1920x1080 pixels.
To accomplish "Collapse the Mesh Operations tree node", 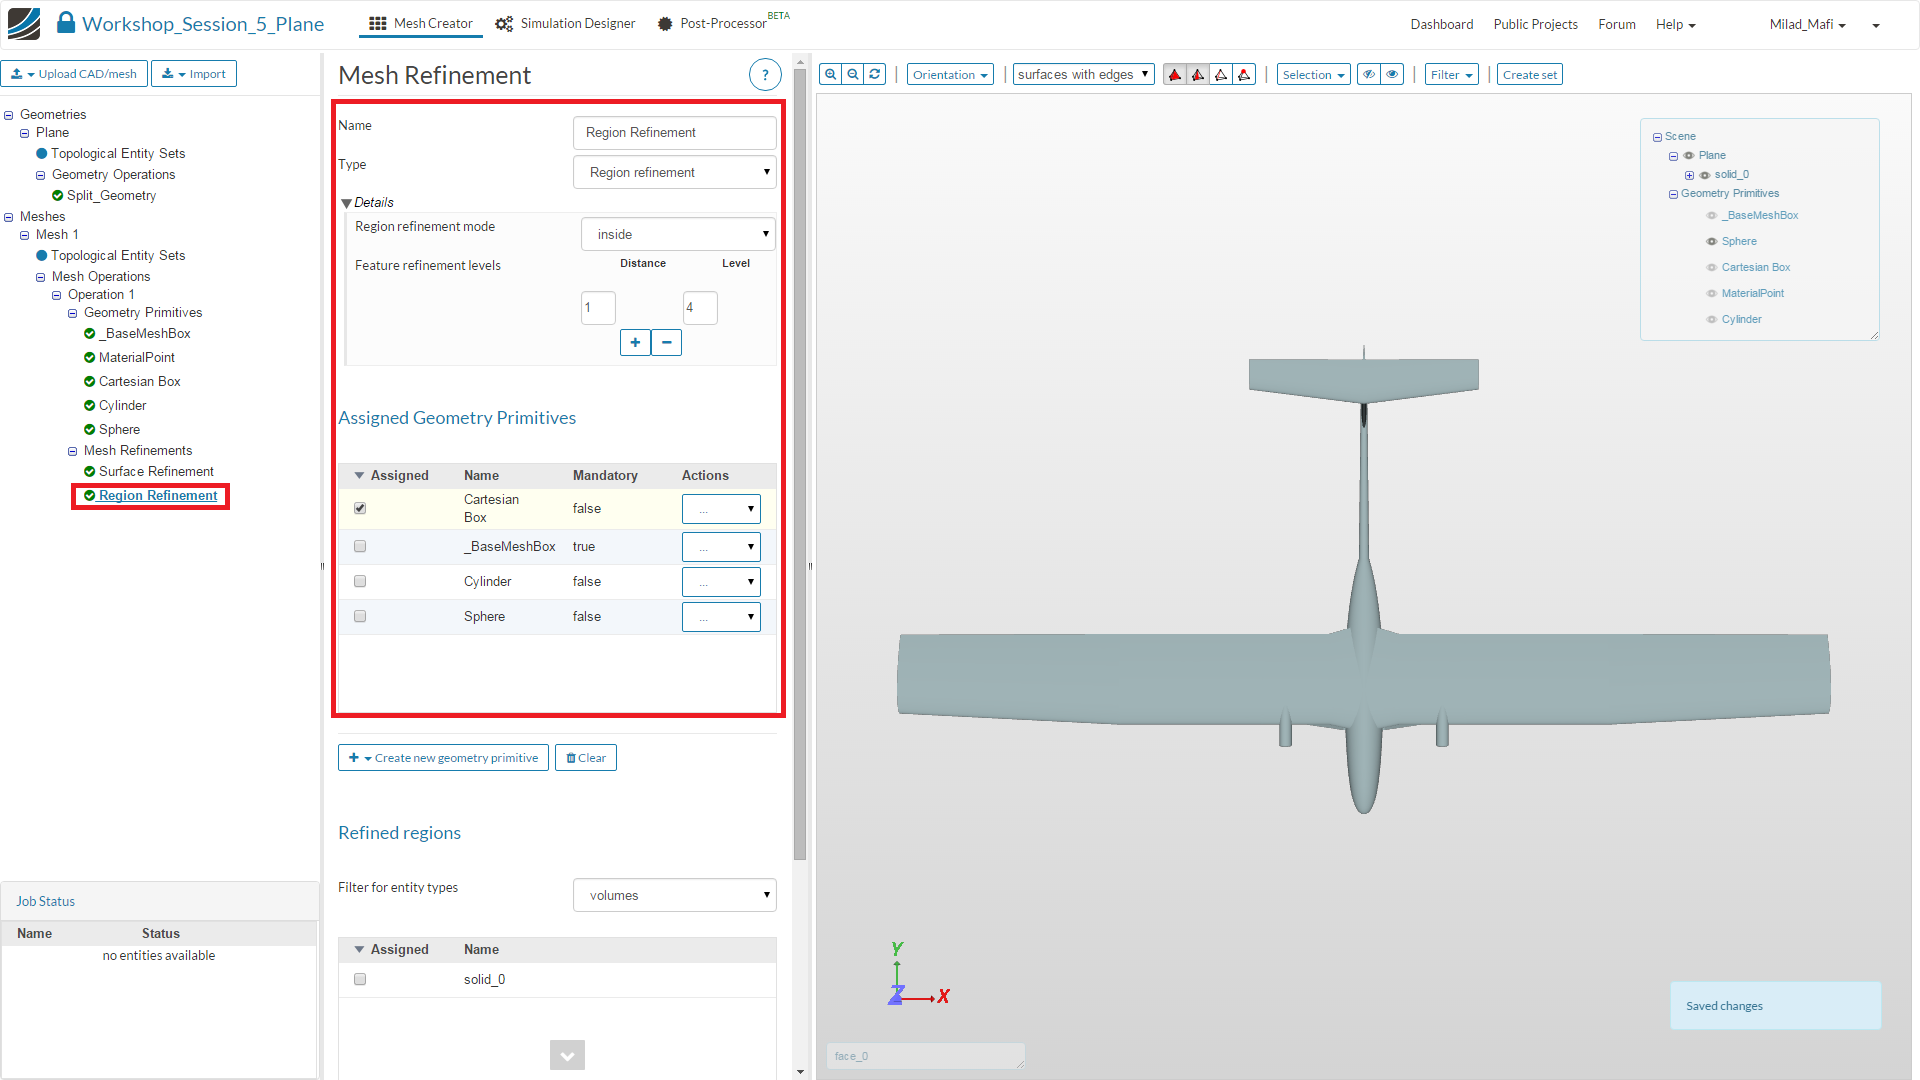I will [41, 278].
